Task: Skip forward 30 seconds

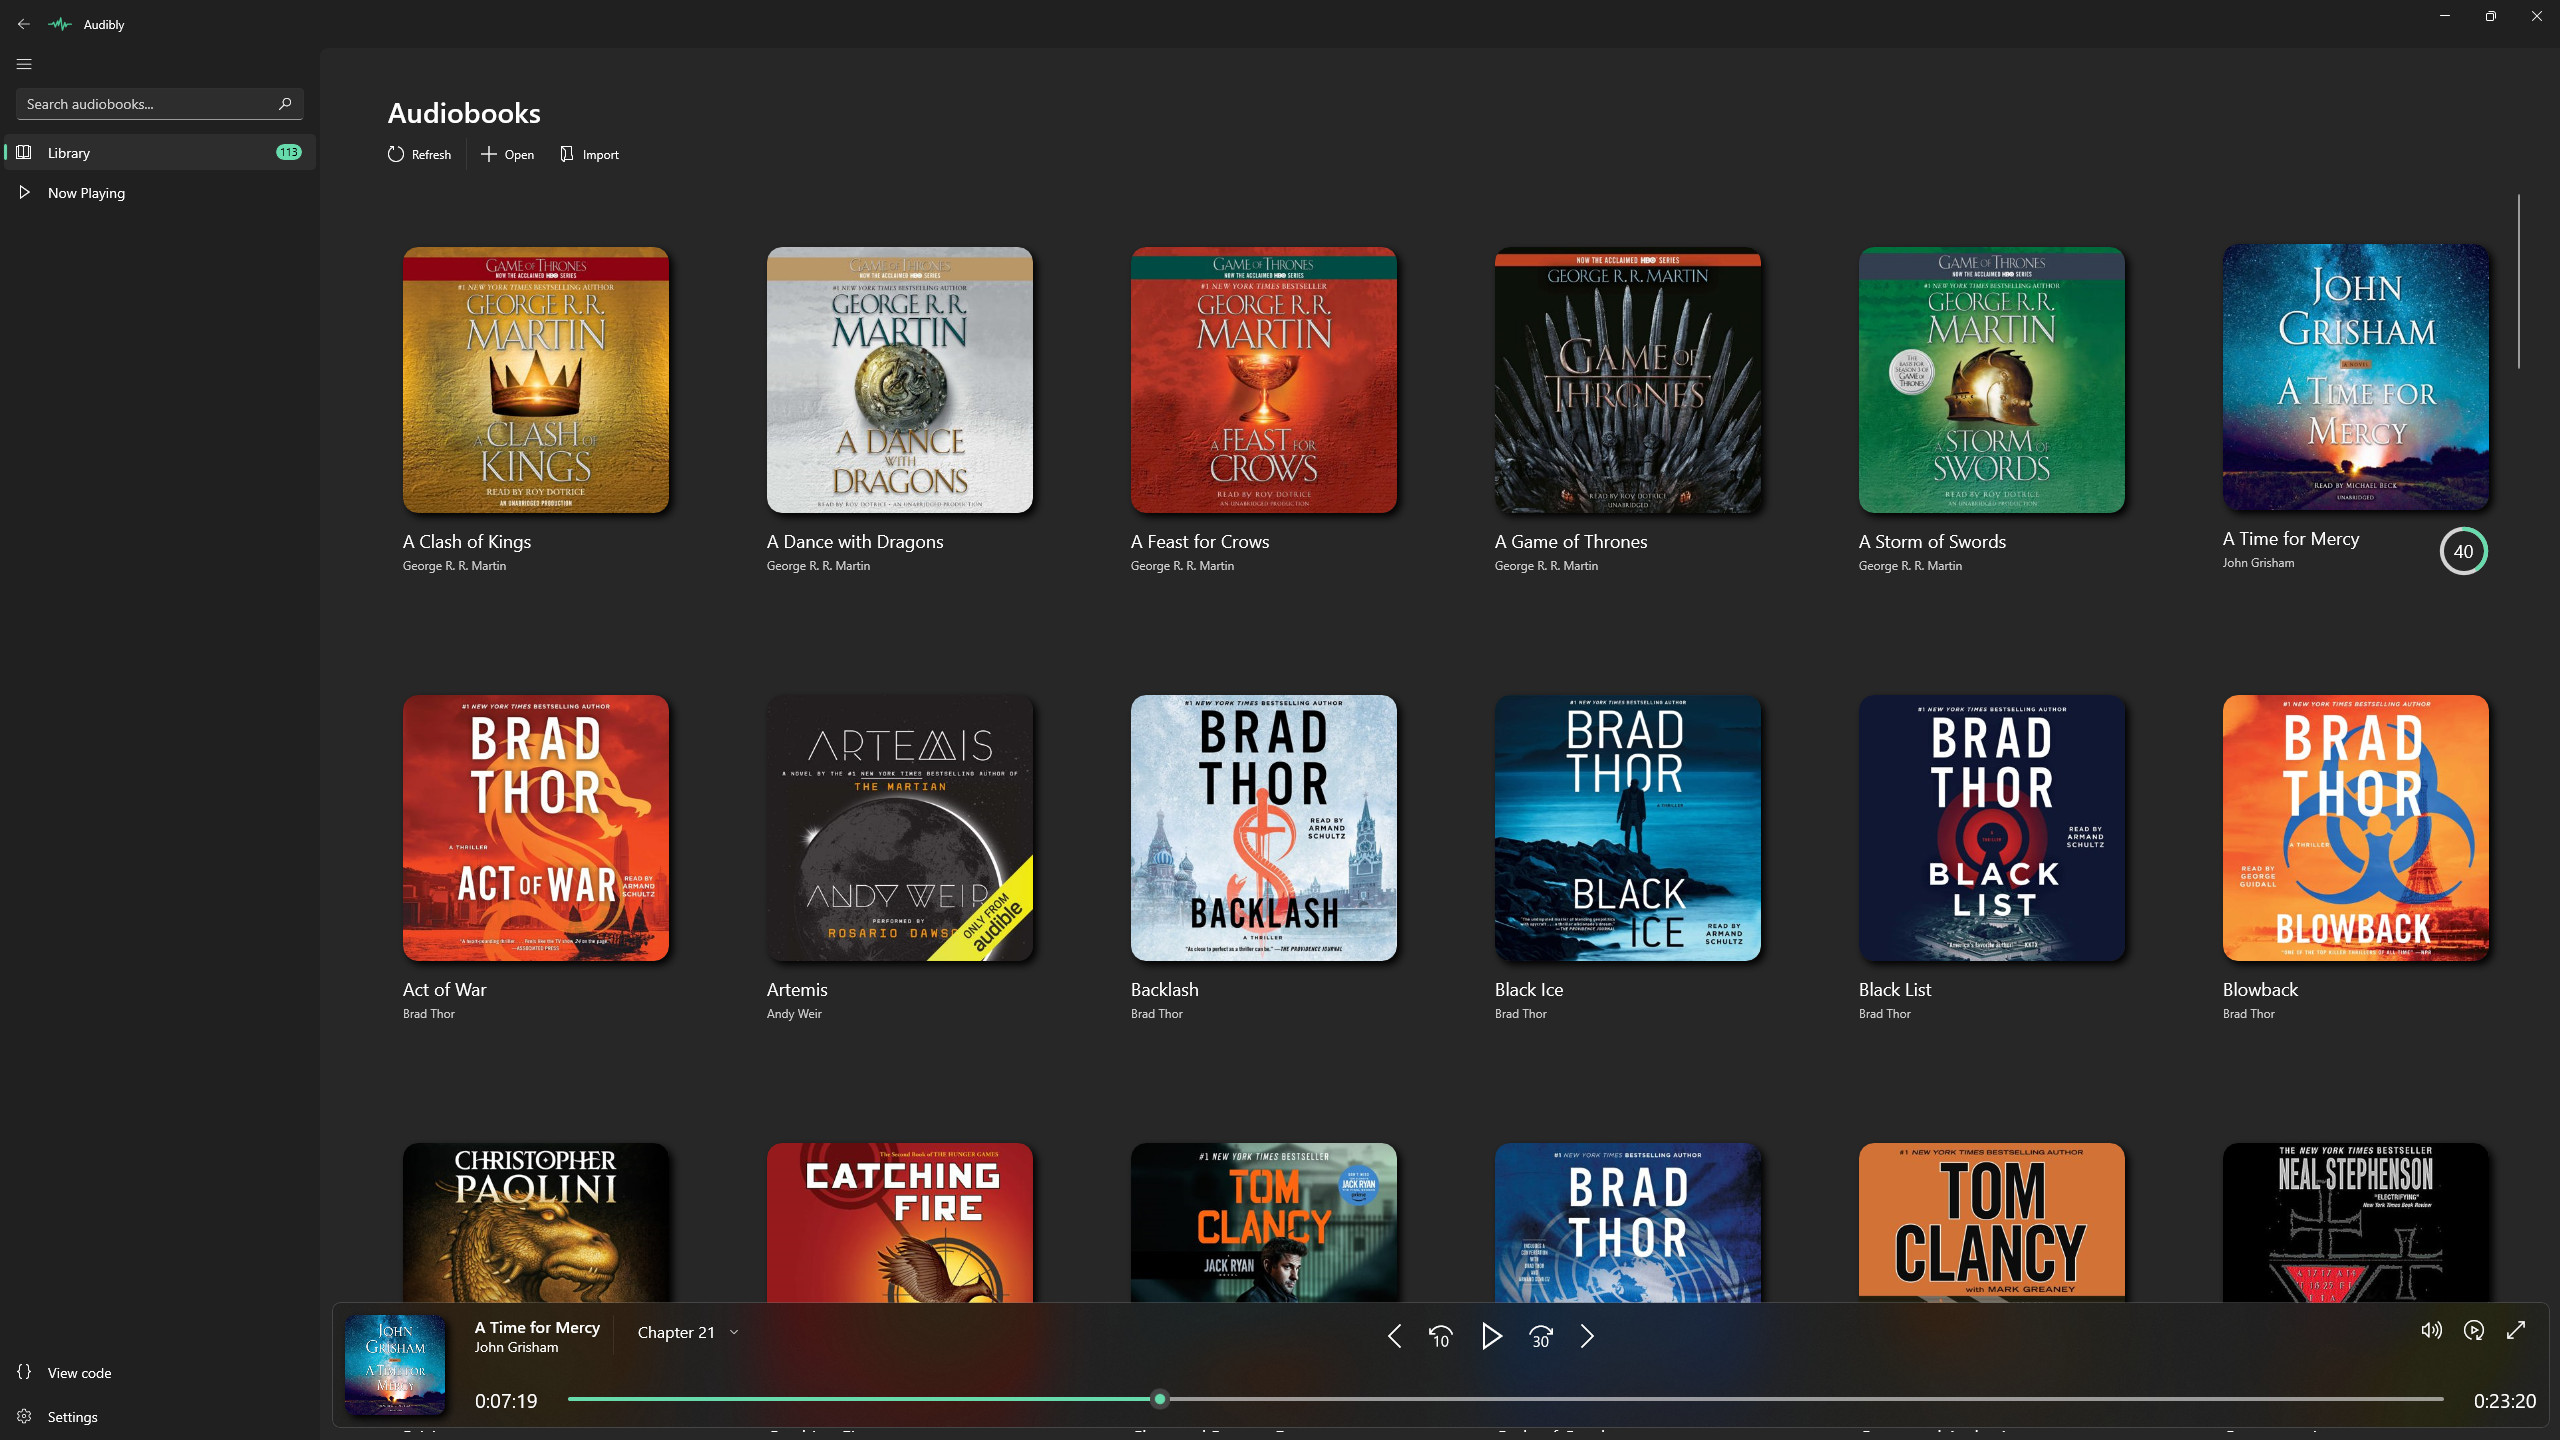Action: point(1540,1336)
